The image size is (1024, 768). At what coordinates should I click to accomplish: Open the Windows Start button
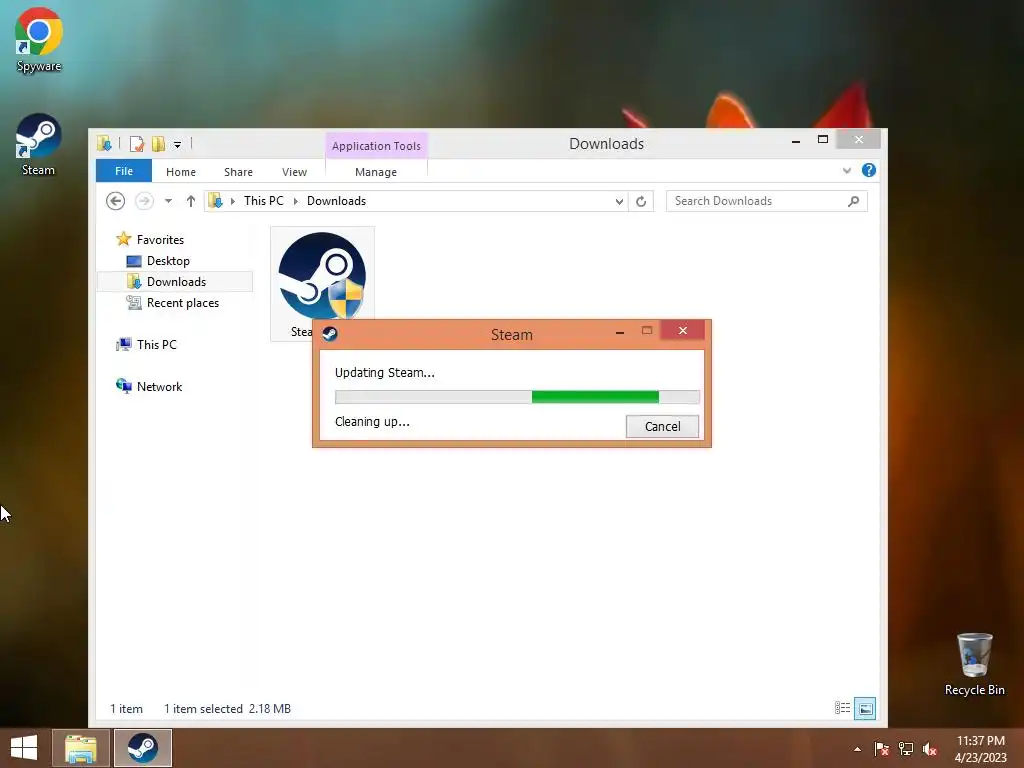tap(24, 748)
